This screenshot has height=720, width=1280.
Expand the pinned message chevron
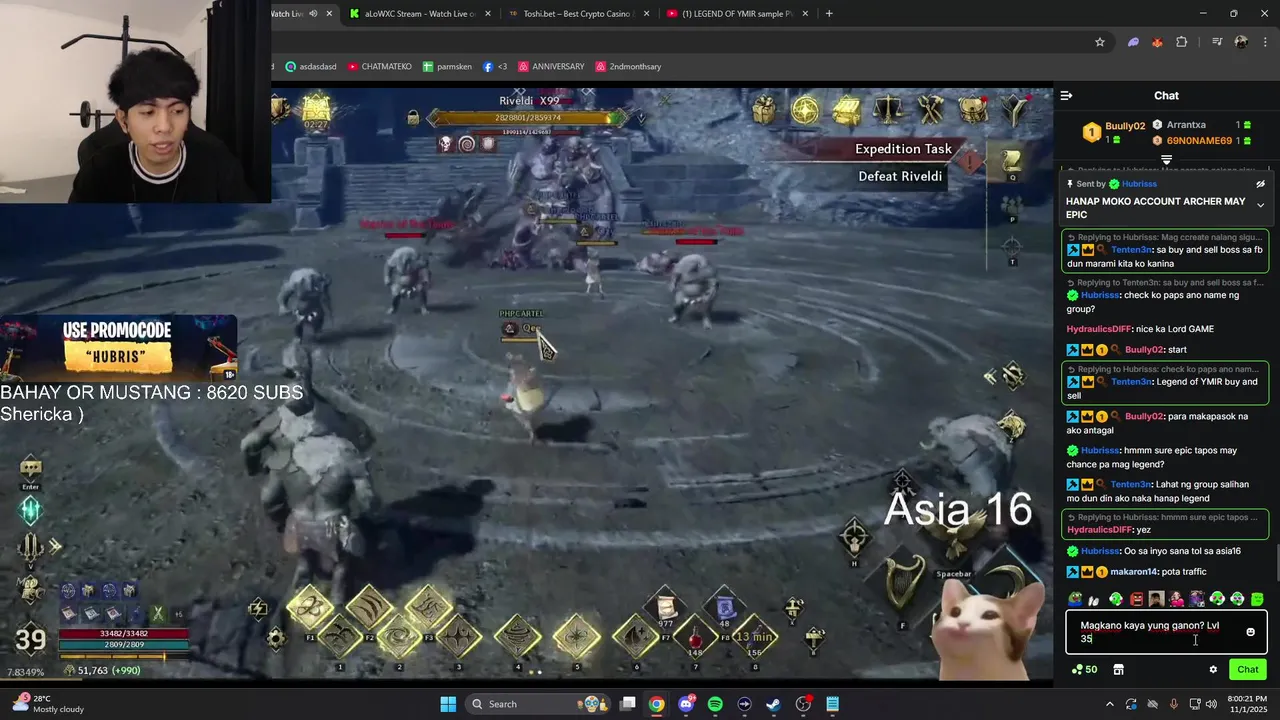pyautogui.click(x=1260, y=205)
